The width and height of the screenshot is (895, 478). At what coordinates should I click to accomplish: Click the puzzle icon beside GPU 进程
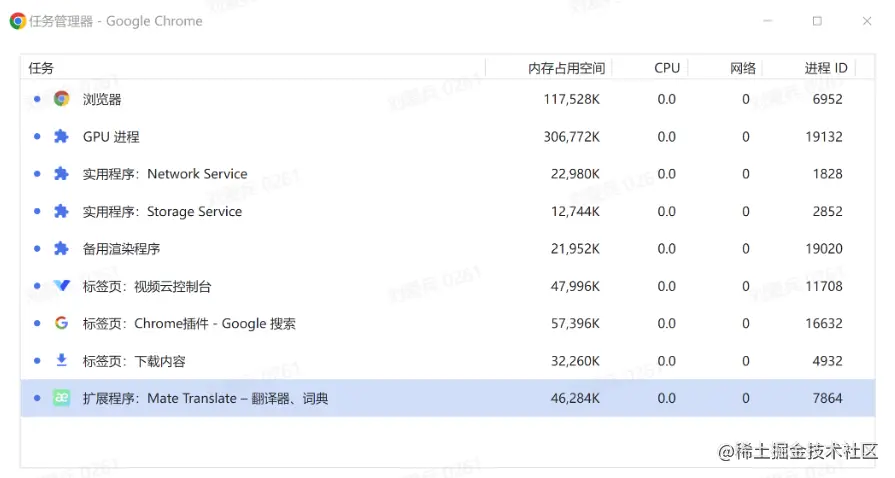[61, 136]
